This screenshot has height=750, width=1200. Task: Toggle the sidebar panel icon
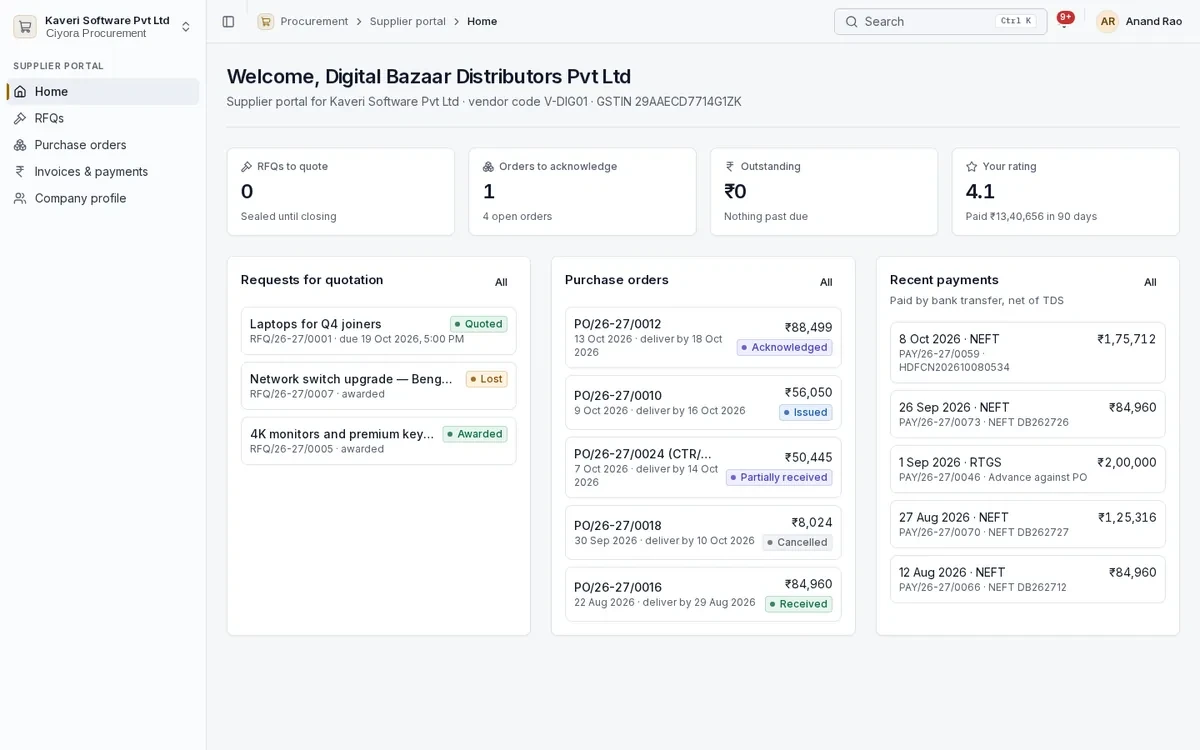coord(228,21)
